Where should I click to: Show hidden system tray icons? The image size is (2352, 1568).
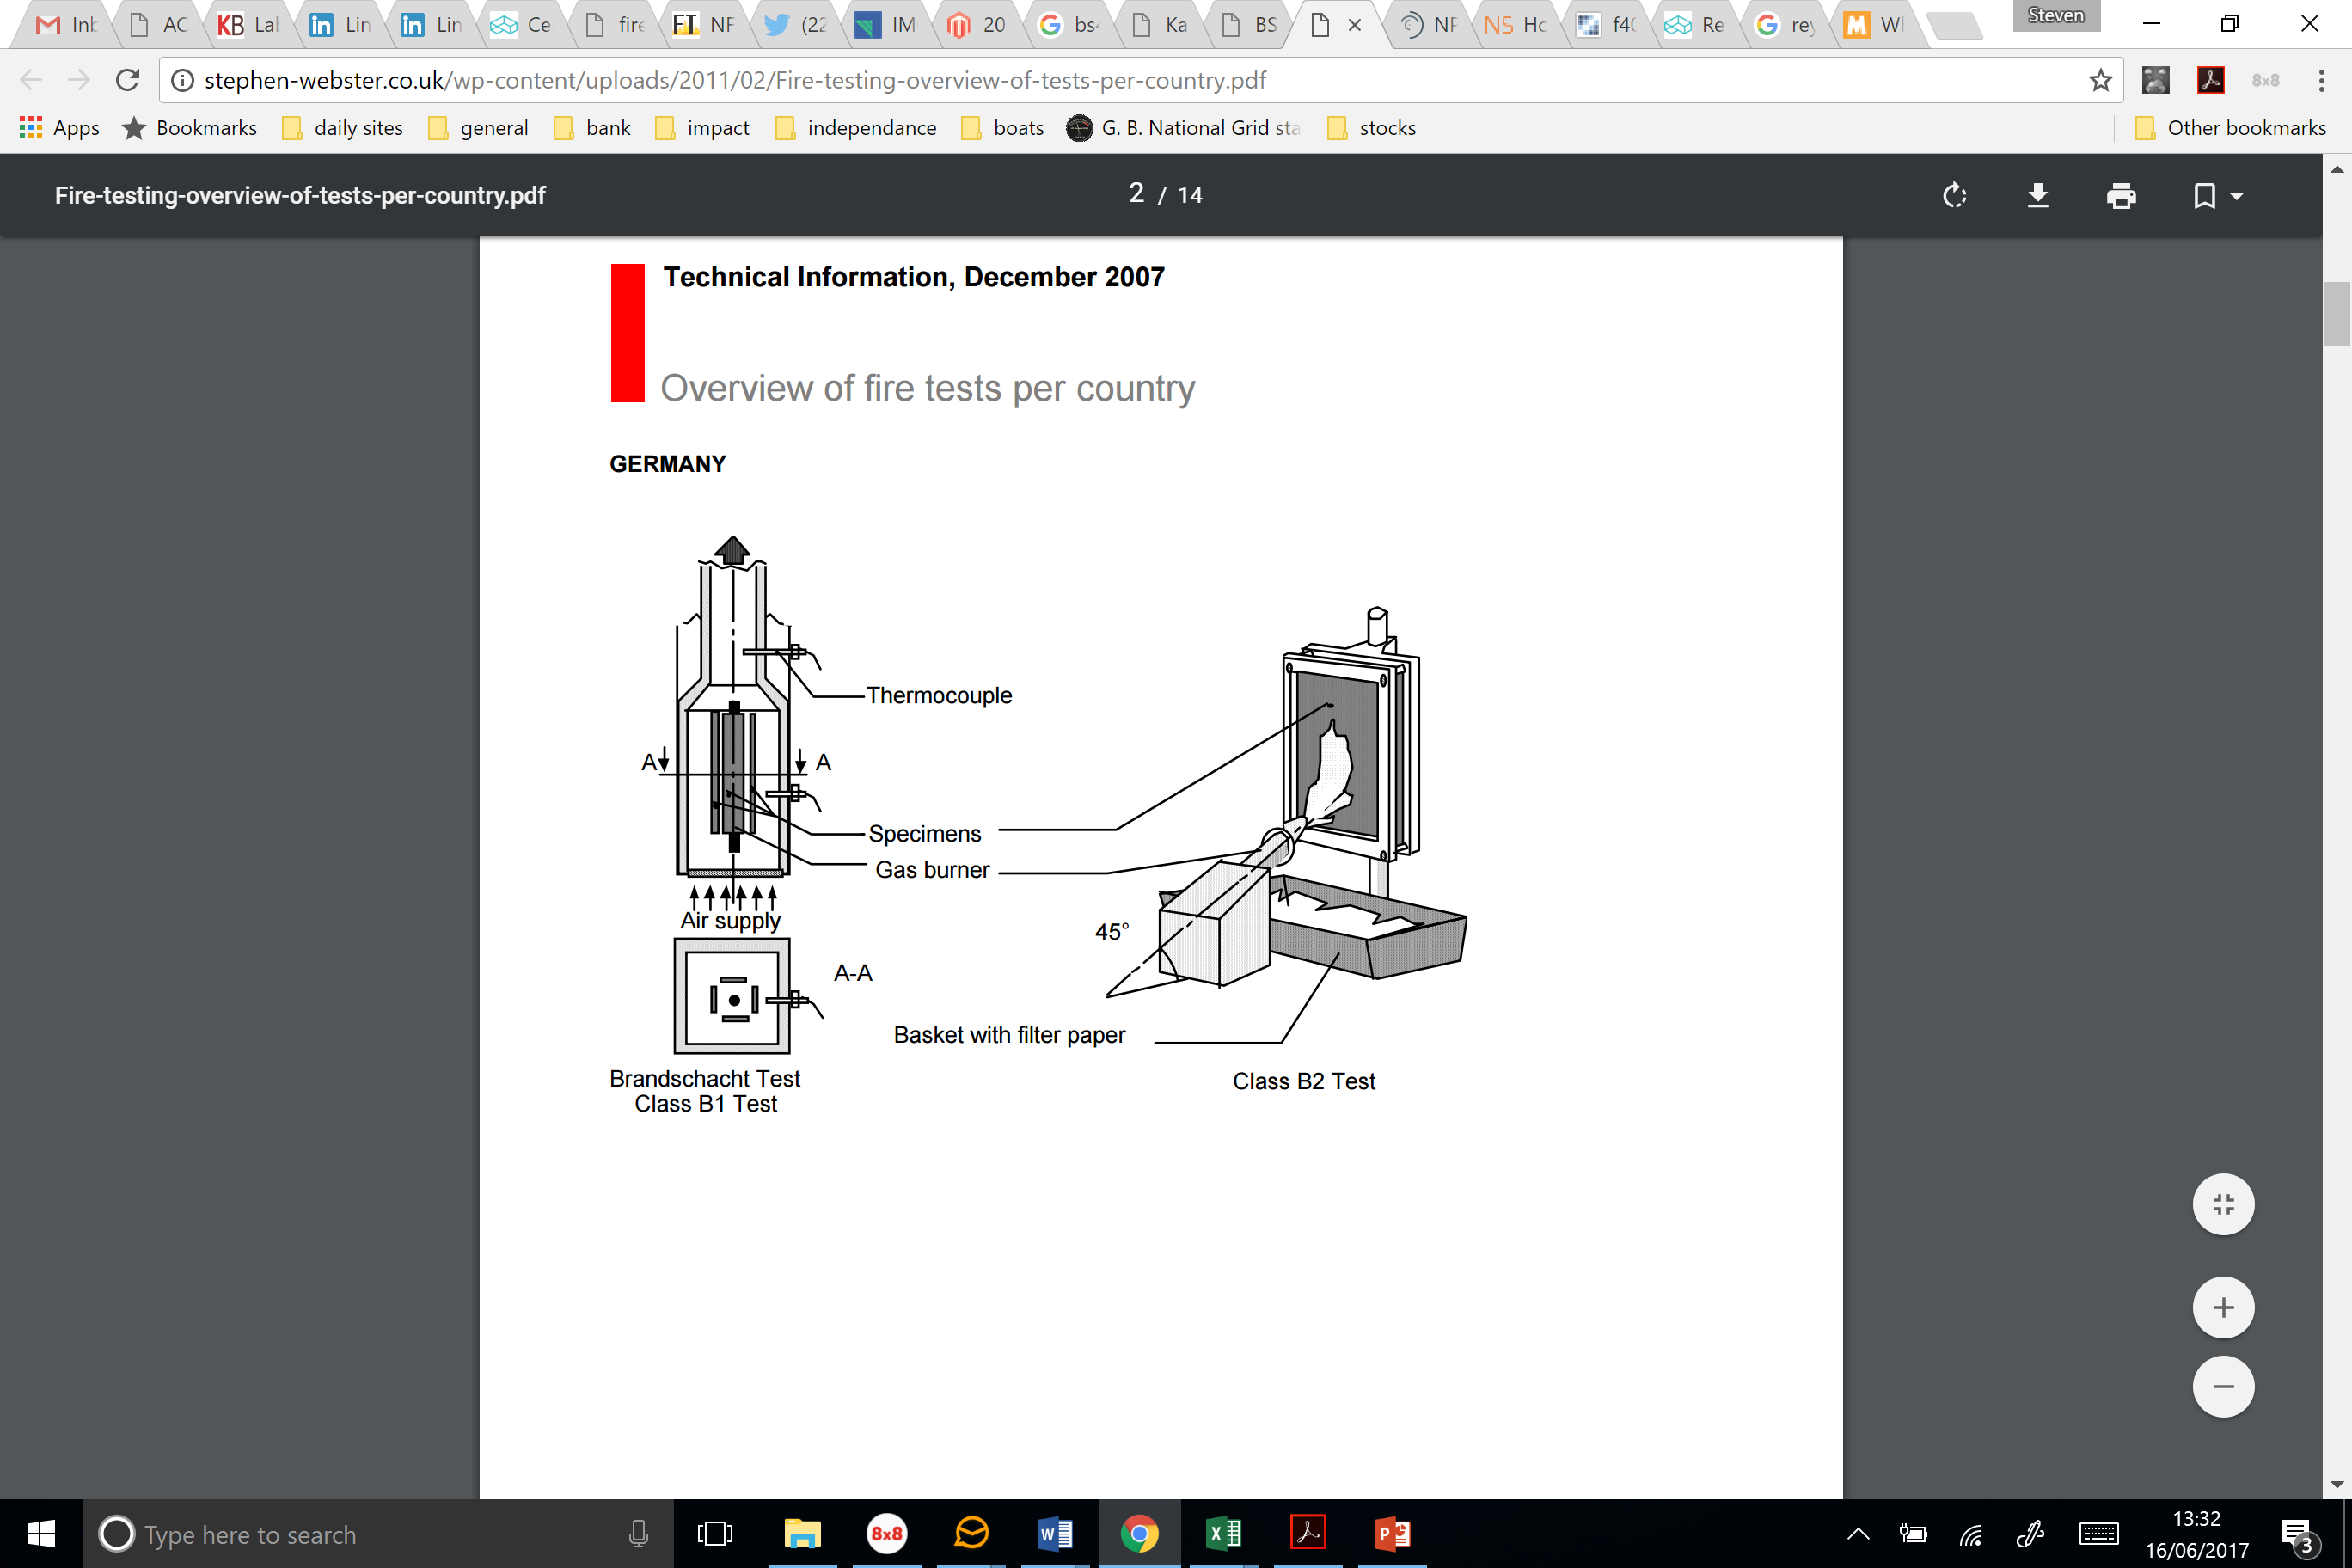coord(1858,1533)
